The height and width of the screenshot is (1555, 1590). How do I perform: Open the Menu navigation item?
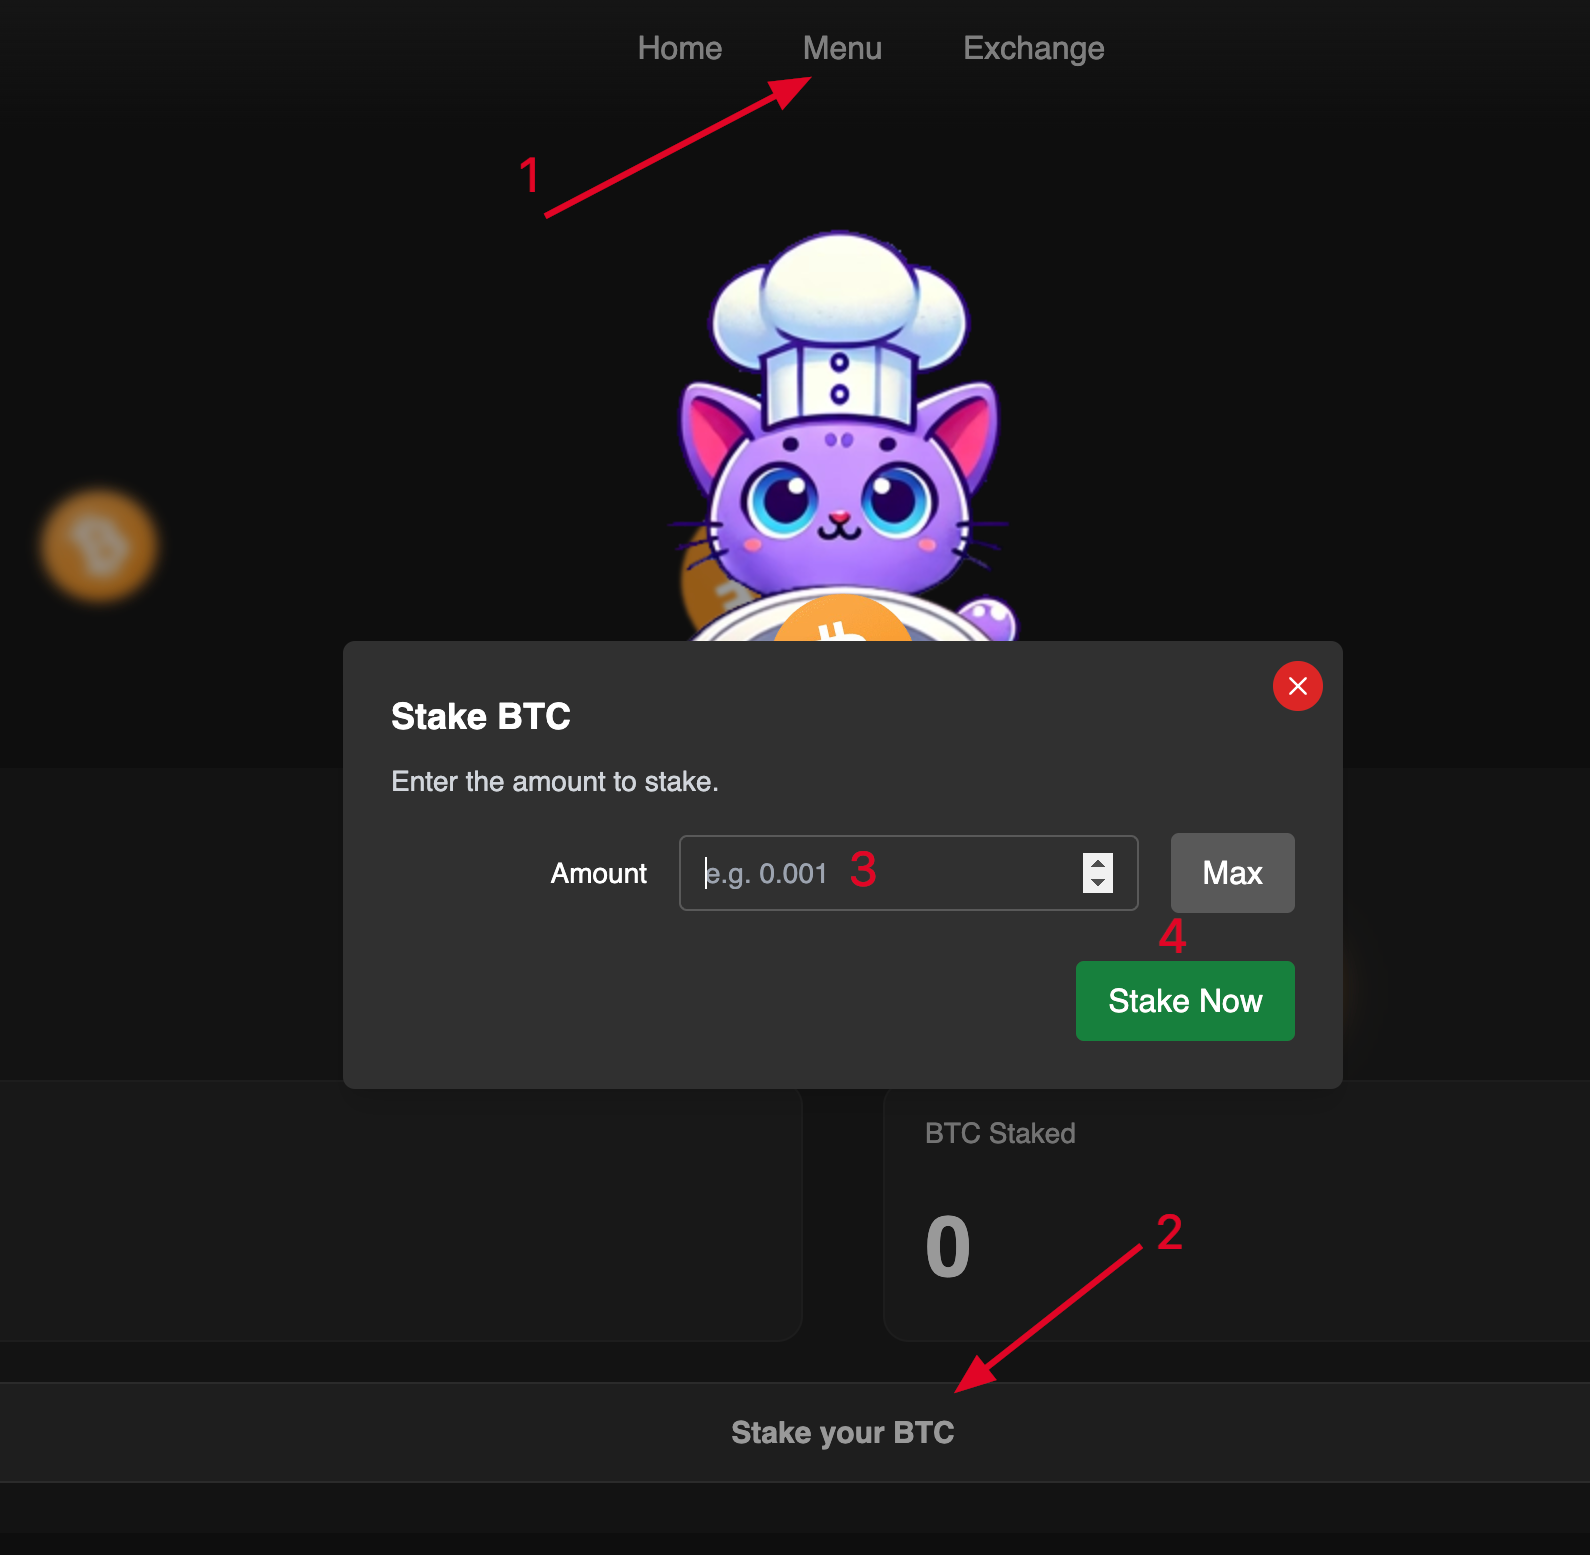[842, 48]
